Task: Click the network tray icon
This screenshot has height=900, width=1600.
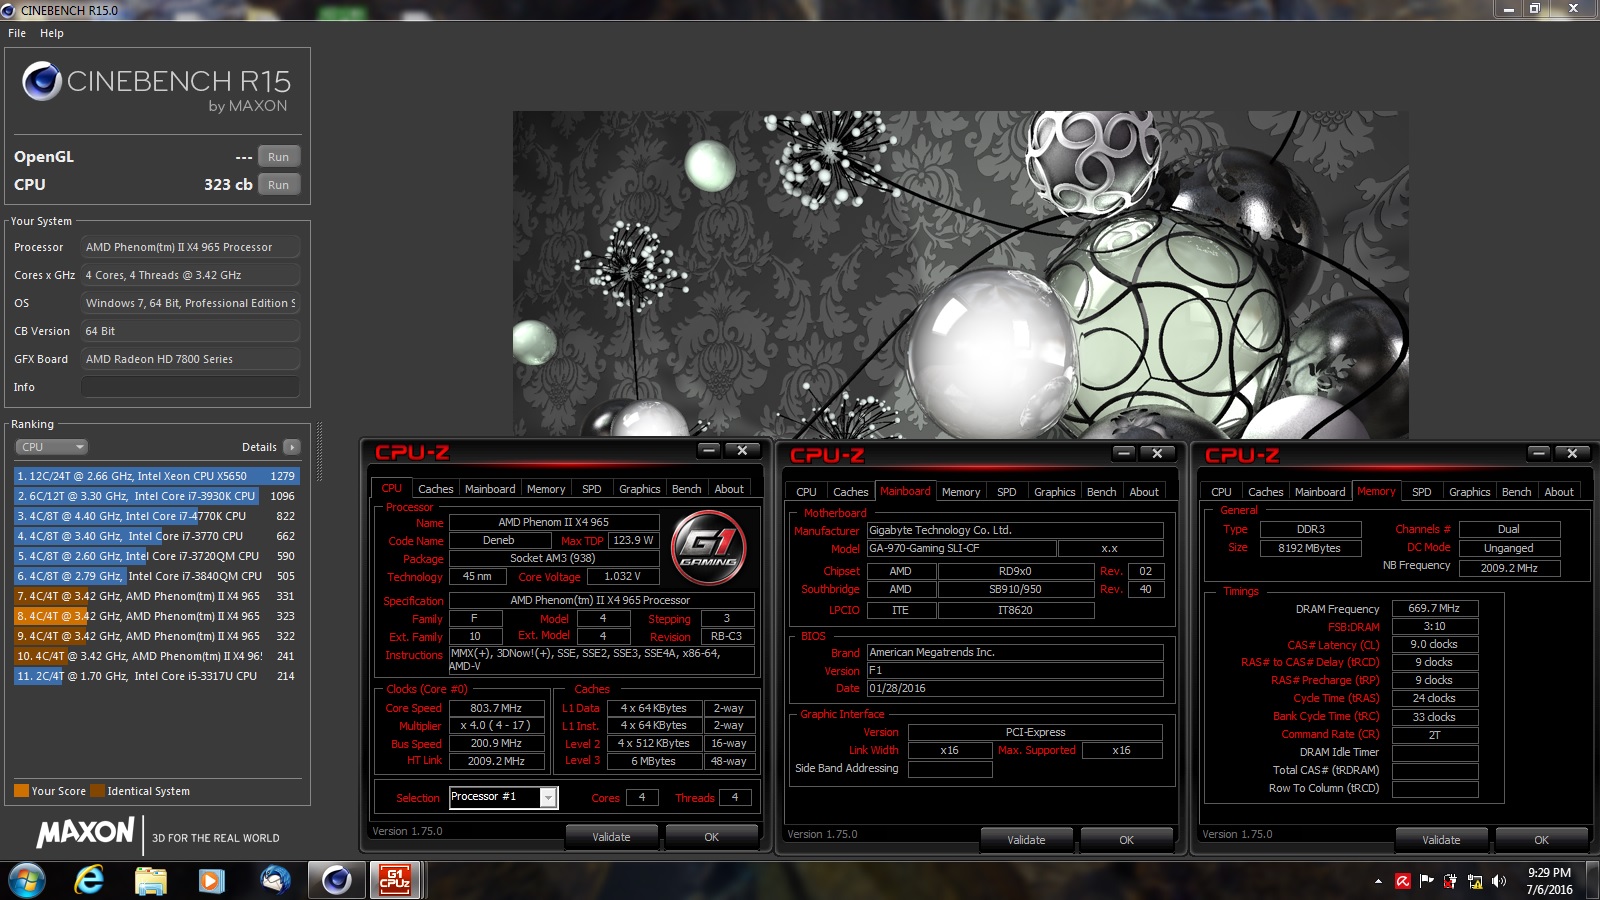Action: (x=1474, y=881)
